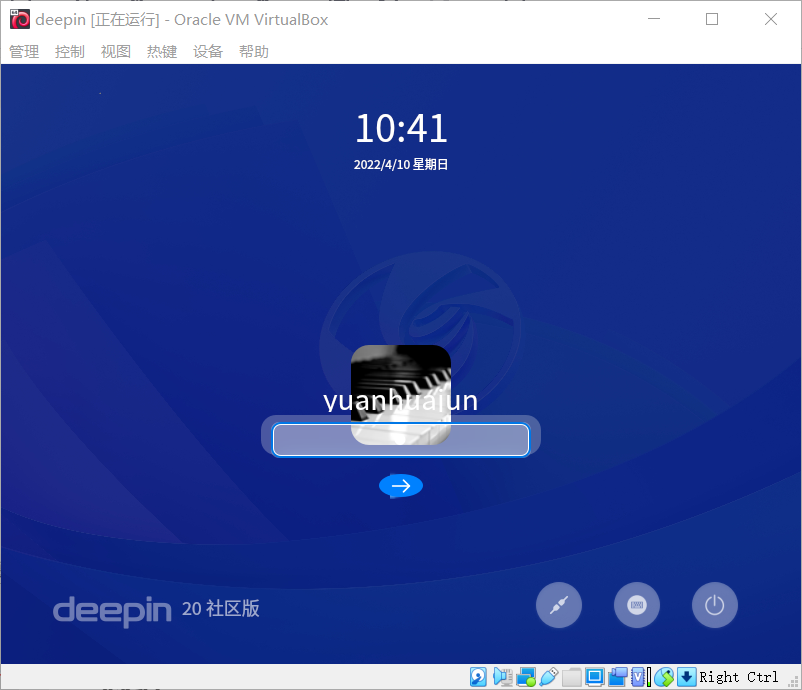Screen dimensions: 802x690
Task: Click the USB devices status icon
Action: (x=549, y=677)
